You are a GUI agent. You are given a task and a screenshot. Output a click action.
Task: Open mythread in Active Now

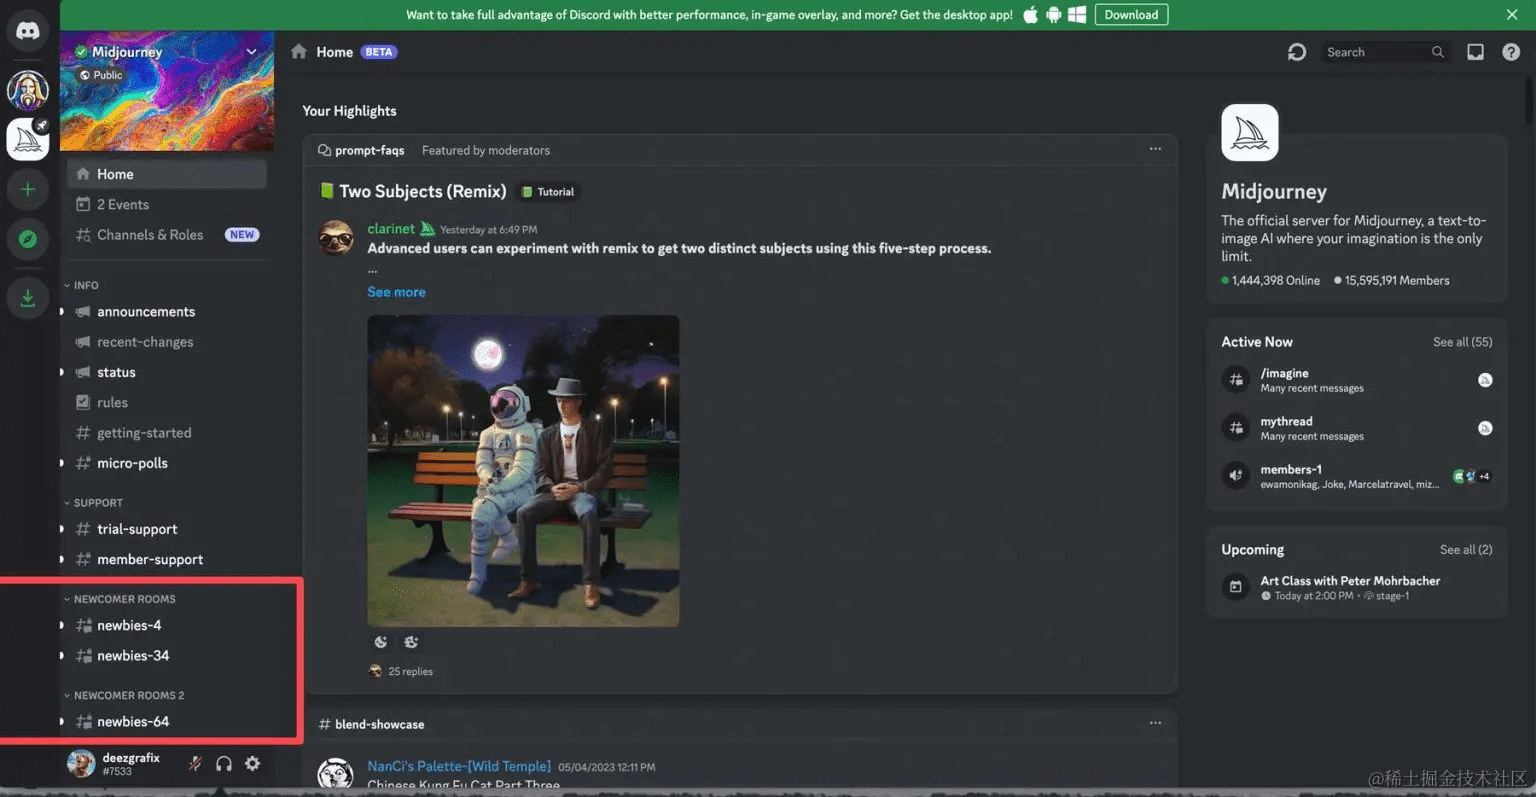pos(1357,428)
